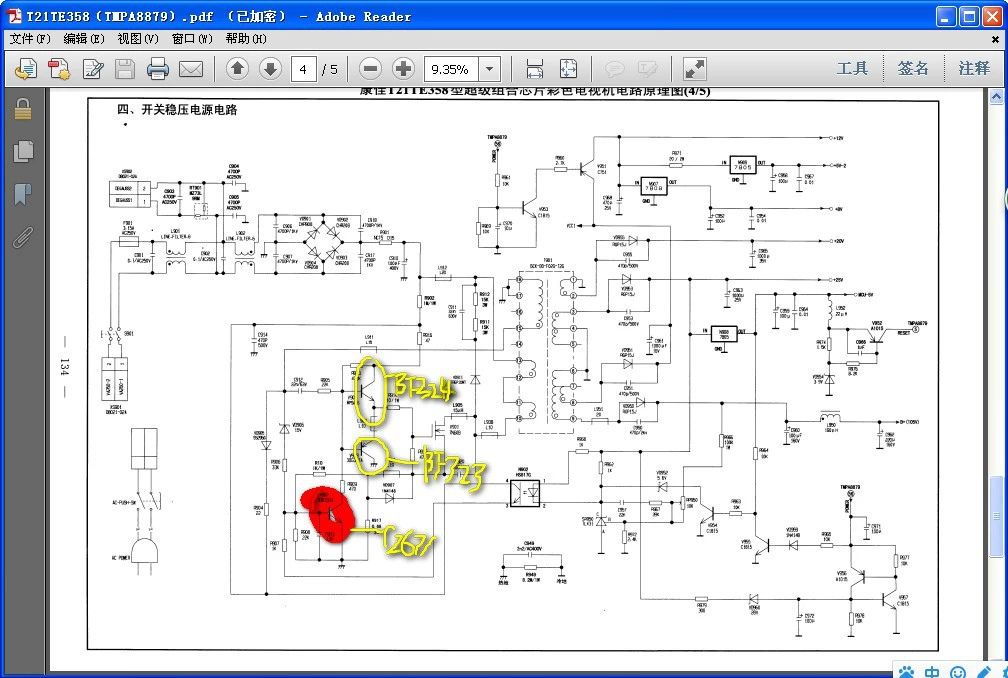Click the fit one full page icon

click(568, 69)
